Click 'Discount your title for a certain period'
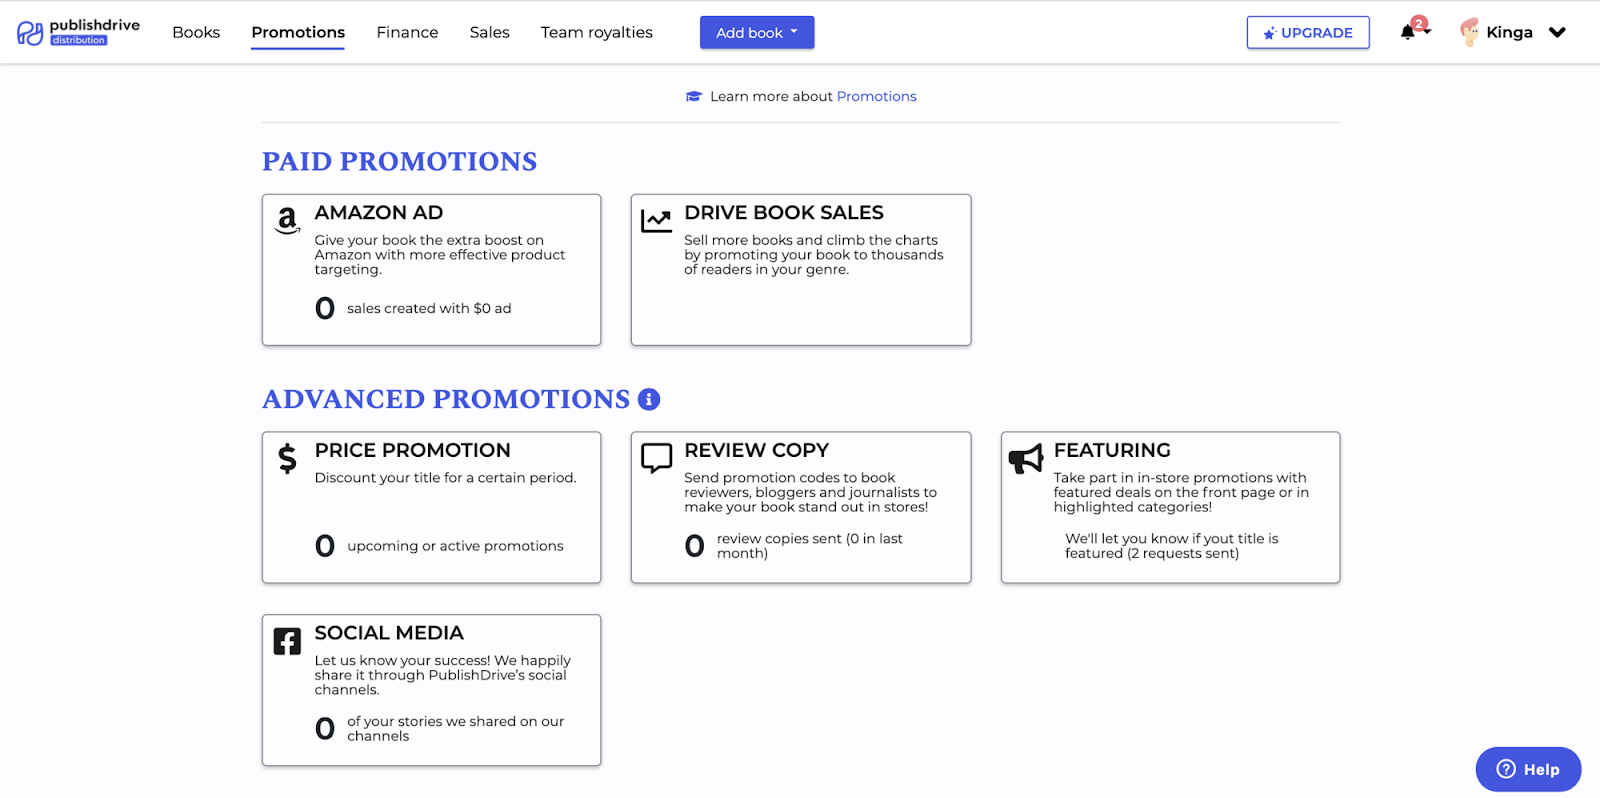This screenshot has width=1600, height=798. tap(446, 478)
